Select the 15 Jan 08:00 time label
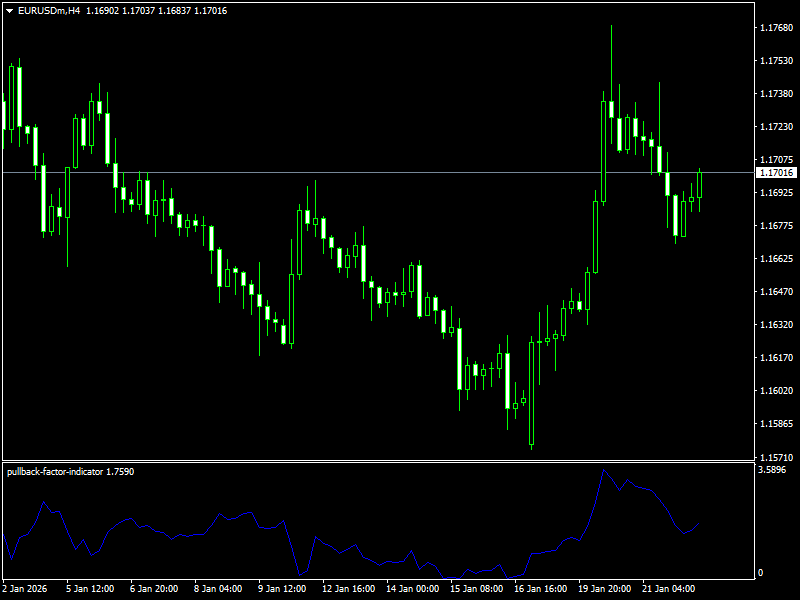 pyautogui.click(x=477, y=589)
